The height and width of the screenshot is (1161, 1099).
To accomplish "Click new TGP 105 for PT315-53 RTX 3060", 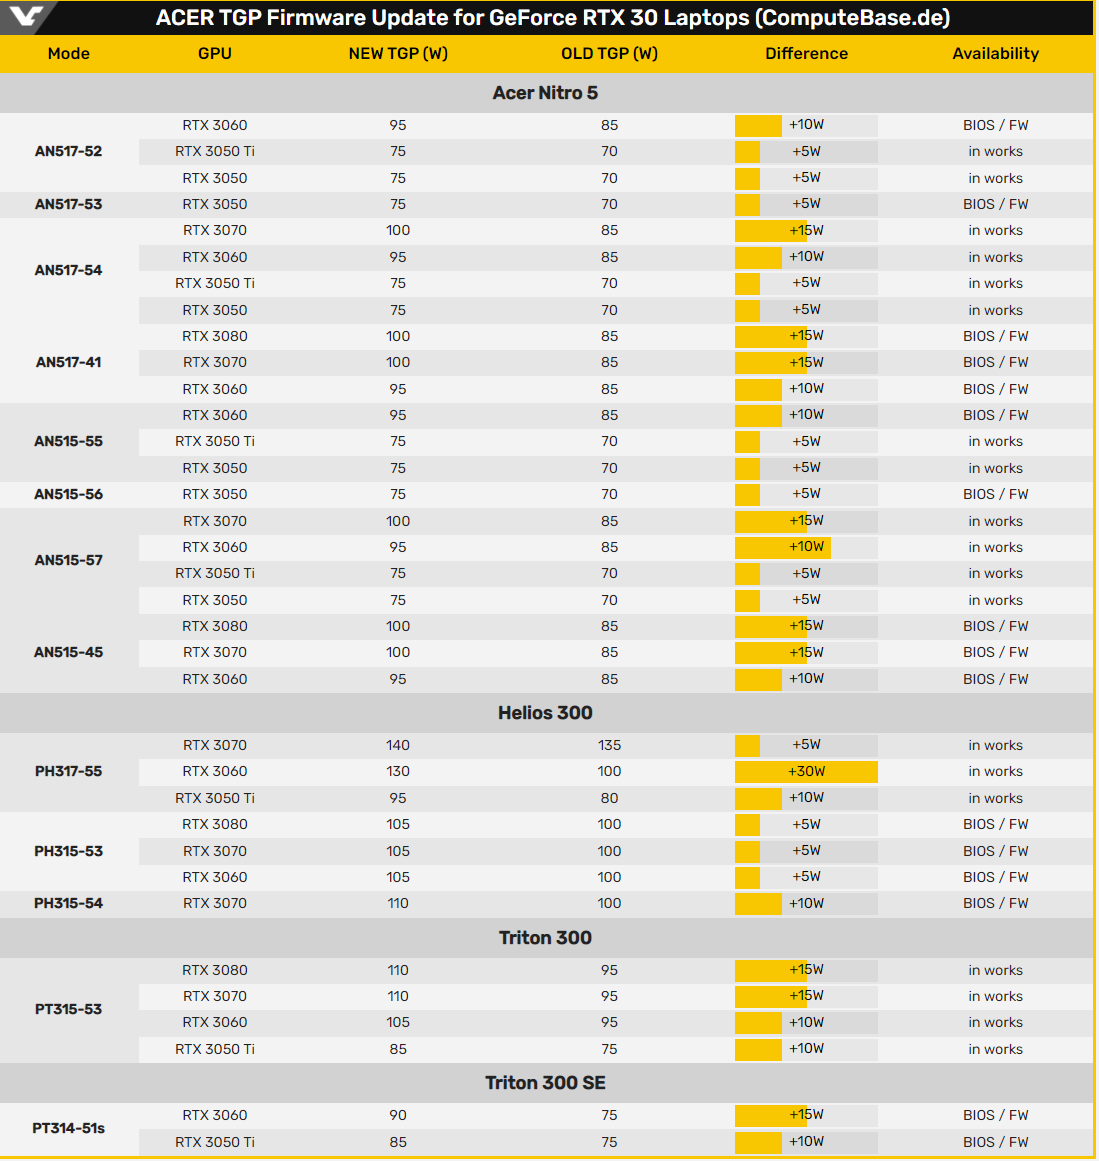I will [398, 1023].
